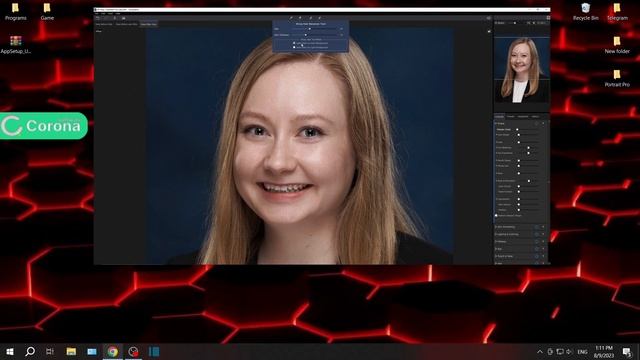Image resolution: width=640 pixels, height=360 pixels.
Task: Tick the upper checkbox in hair tool popup
Action: [x=294, y=43]
